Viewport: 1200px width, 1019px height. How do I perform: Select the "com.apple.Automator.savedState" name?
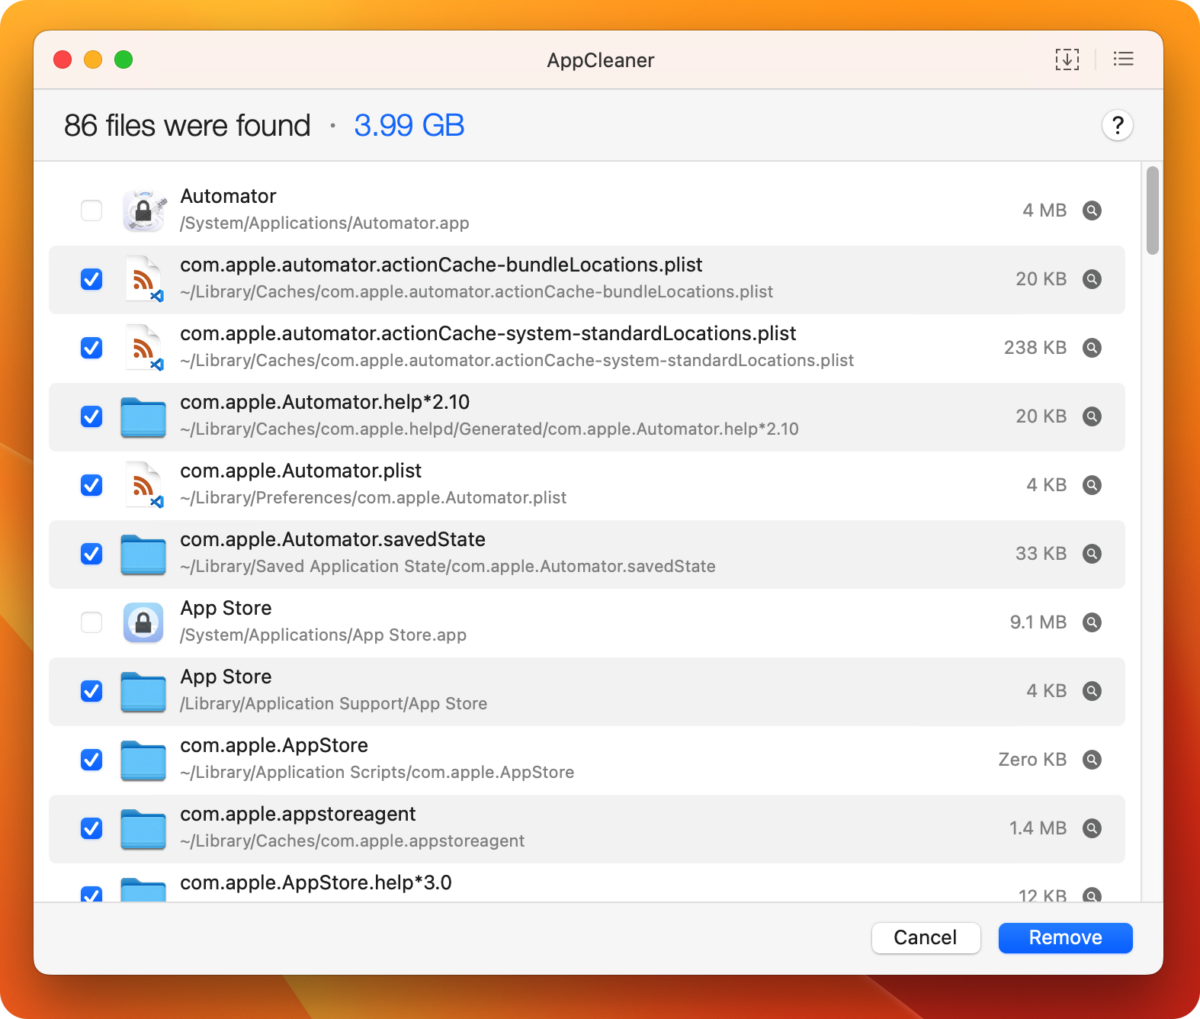coord(333,540)
